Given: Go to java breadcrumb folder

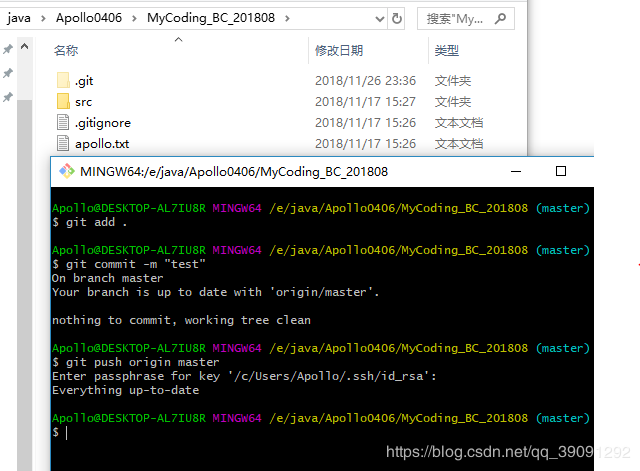Looking at the screenshot, I should 19,18.
